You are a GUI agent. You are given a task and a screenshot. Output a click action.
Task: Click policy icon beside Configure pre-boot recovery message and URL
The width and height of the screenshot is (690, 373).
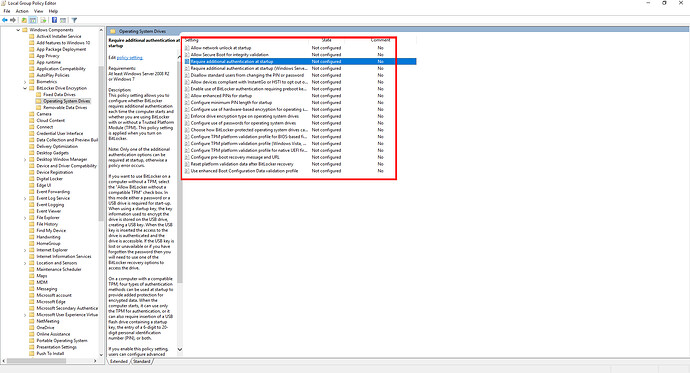point(187,157)
